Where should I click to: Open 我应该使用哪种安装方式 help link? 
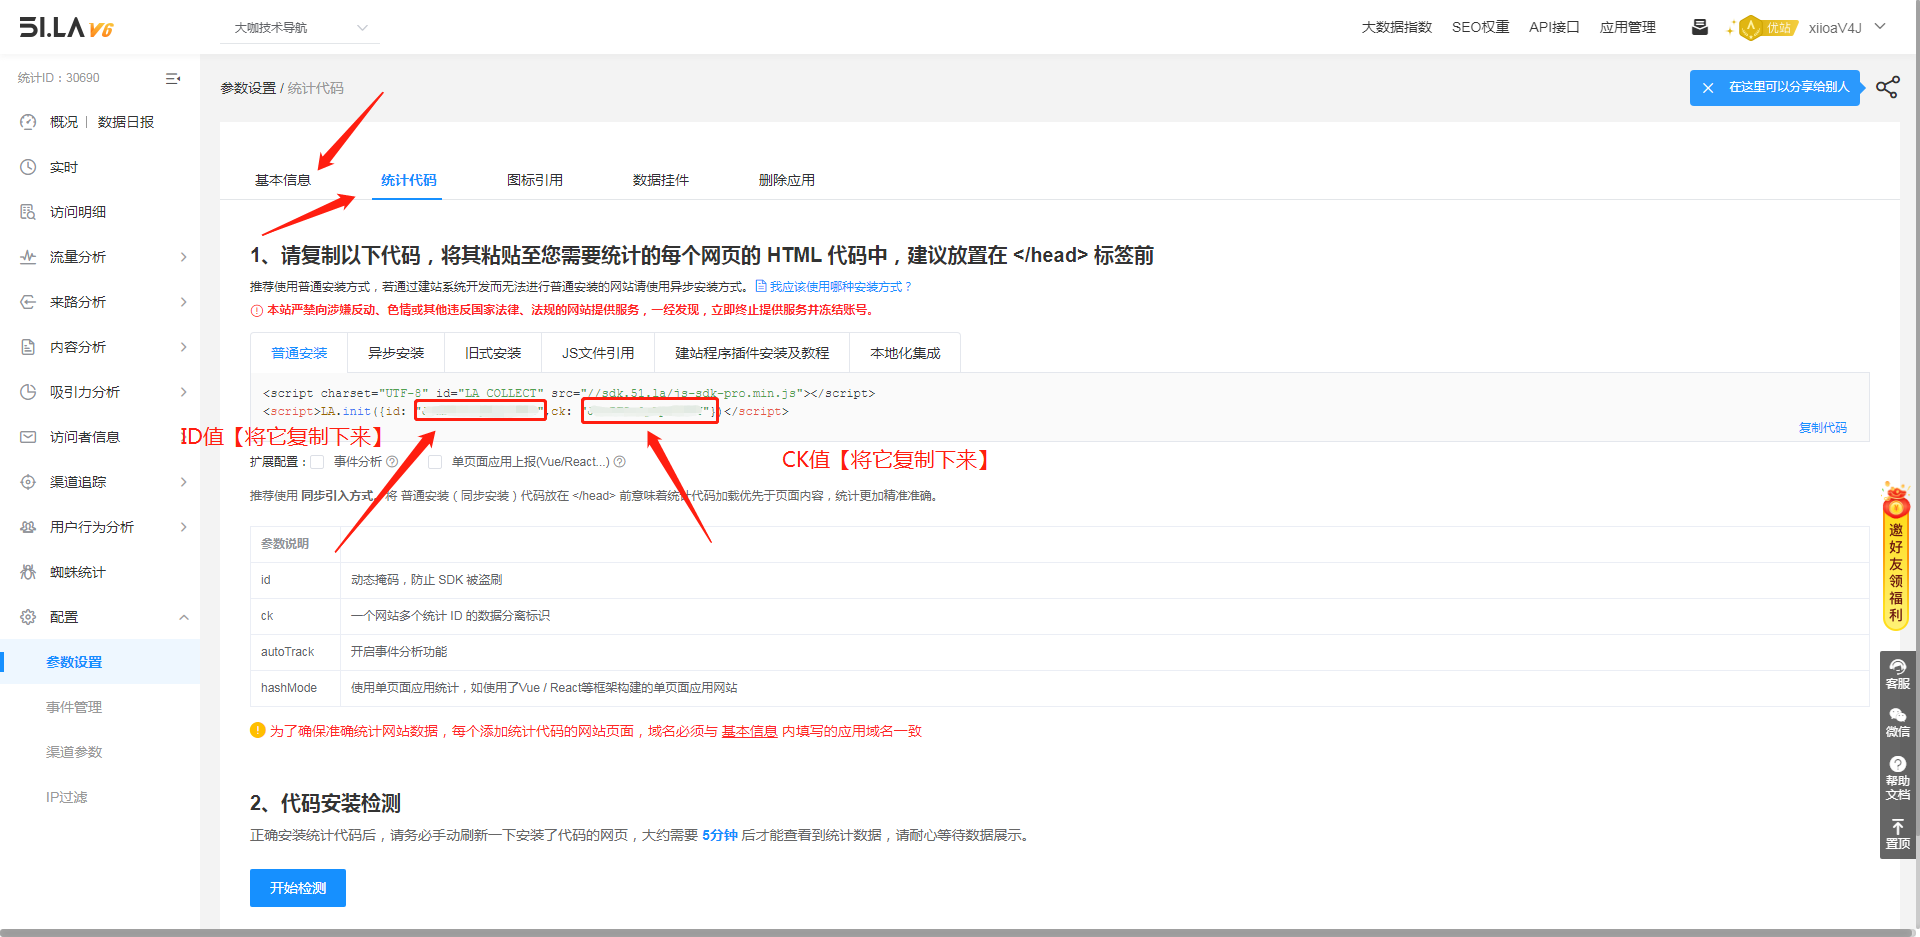834,287
